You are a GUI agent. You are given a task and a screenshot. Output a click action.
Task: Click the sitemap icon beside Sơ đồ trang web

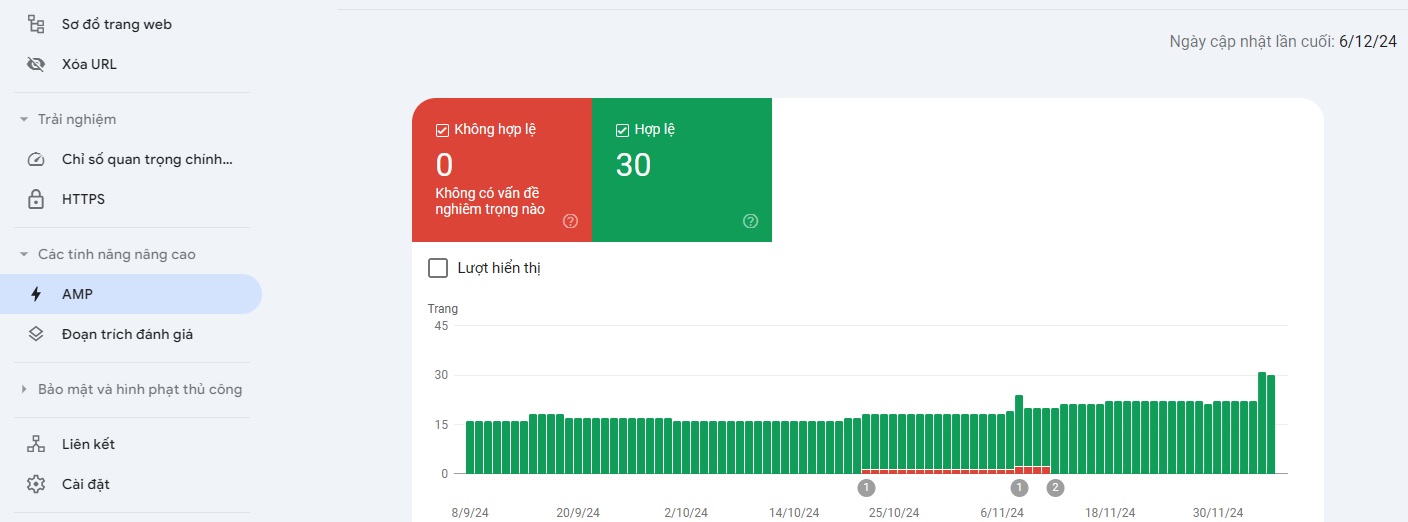36,24
